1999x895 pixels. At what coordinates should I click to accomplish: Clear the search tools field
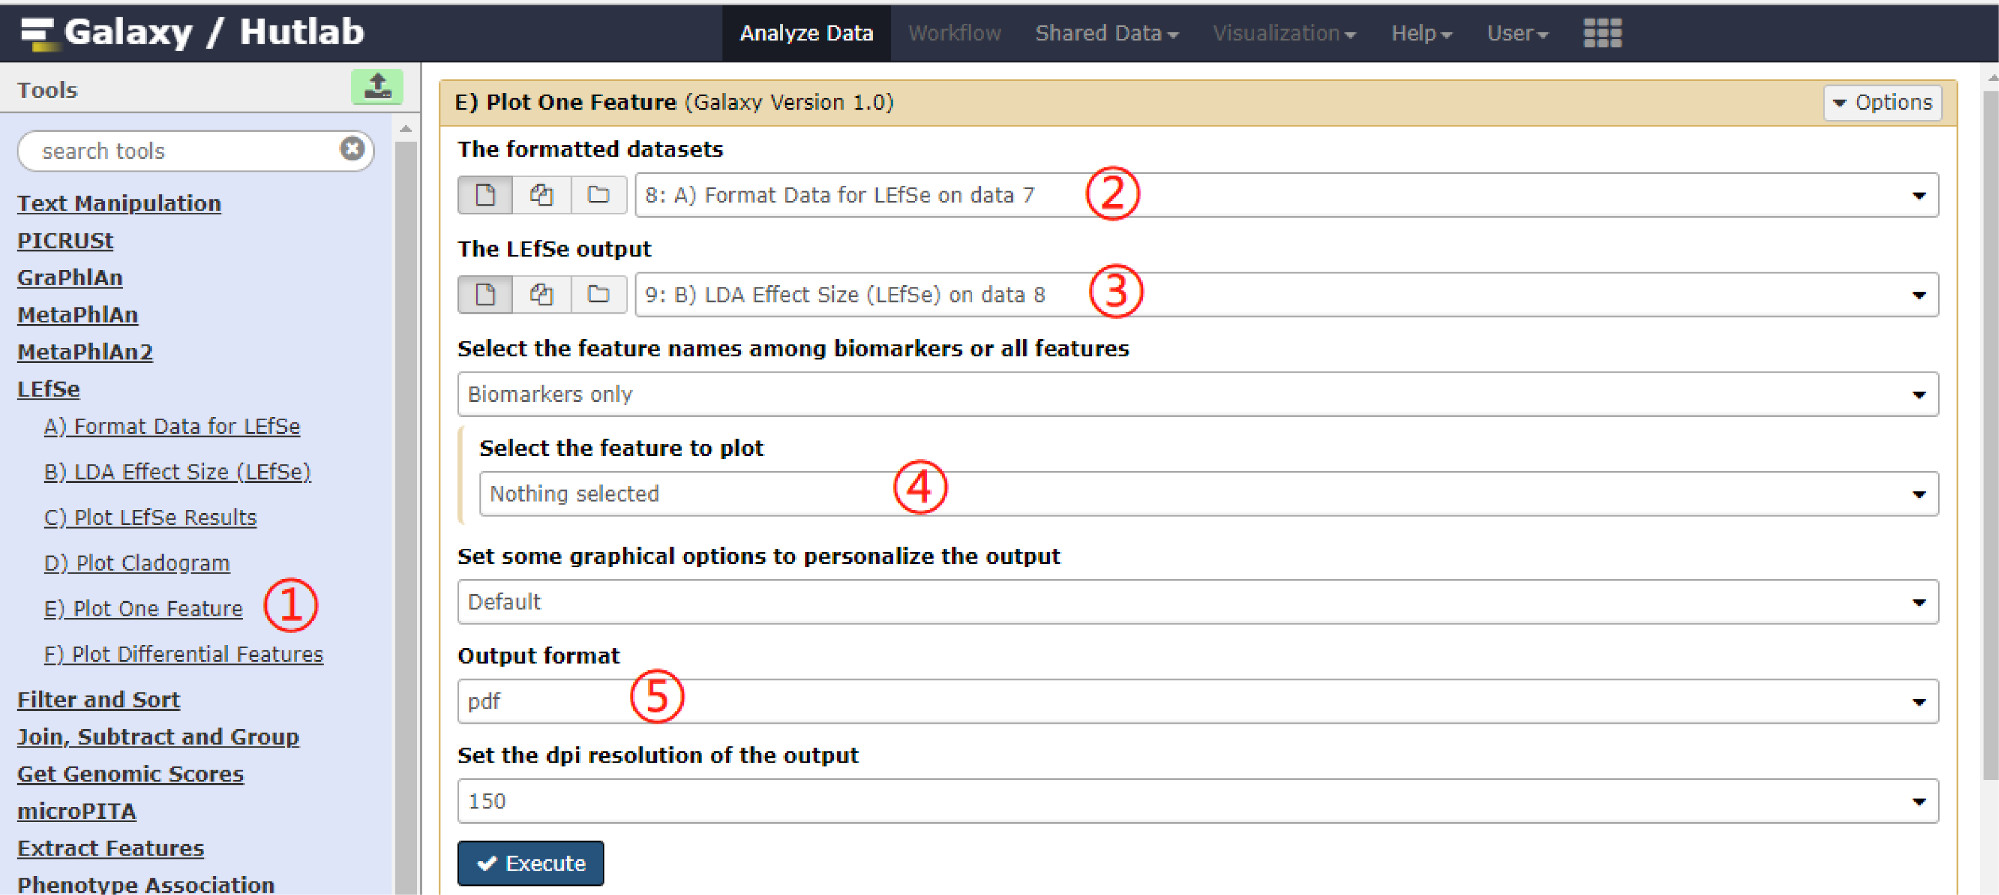tap(352, 149)
